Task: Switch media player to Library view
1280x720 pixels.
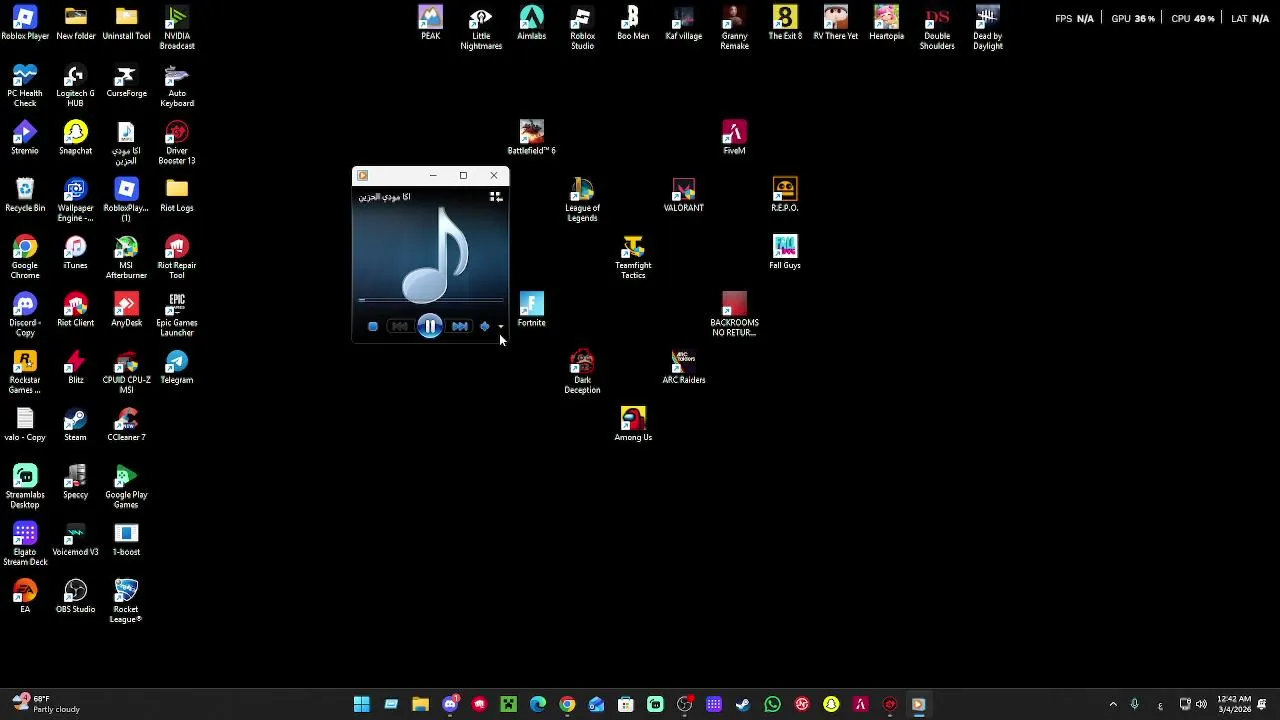Action: tap(495, 197)
